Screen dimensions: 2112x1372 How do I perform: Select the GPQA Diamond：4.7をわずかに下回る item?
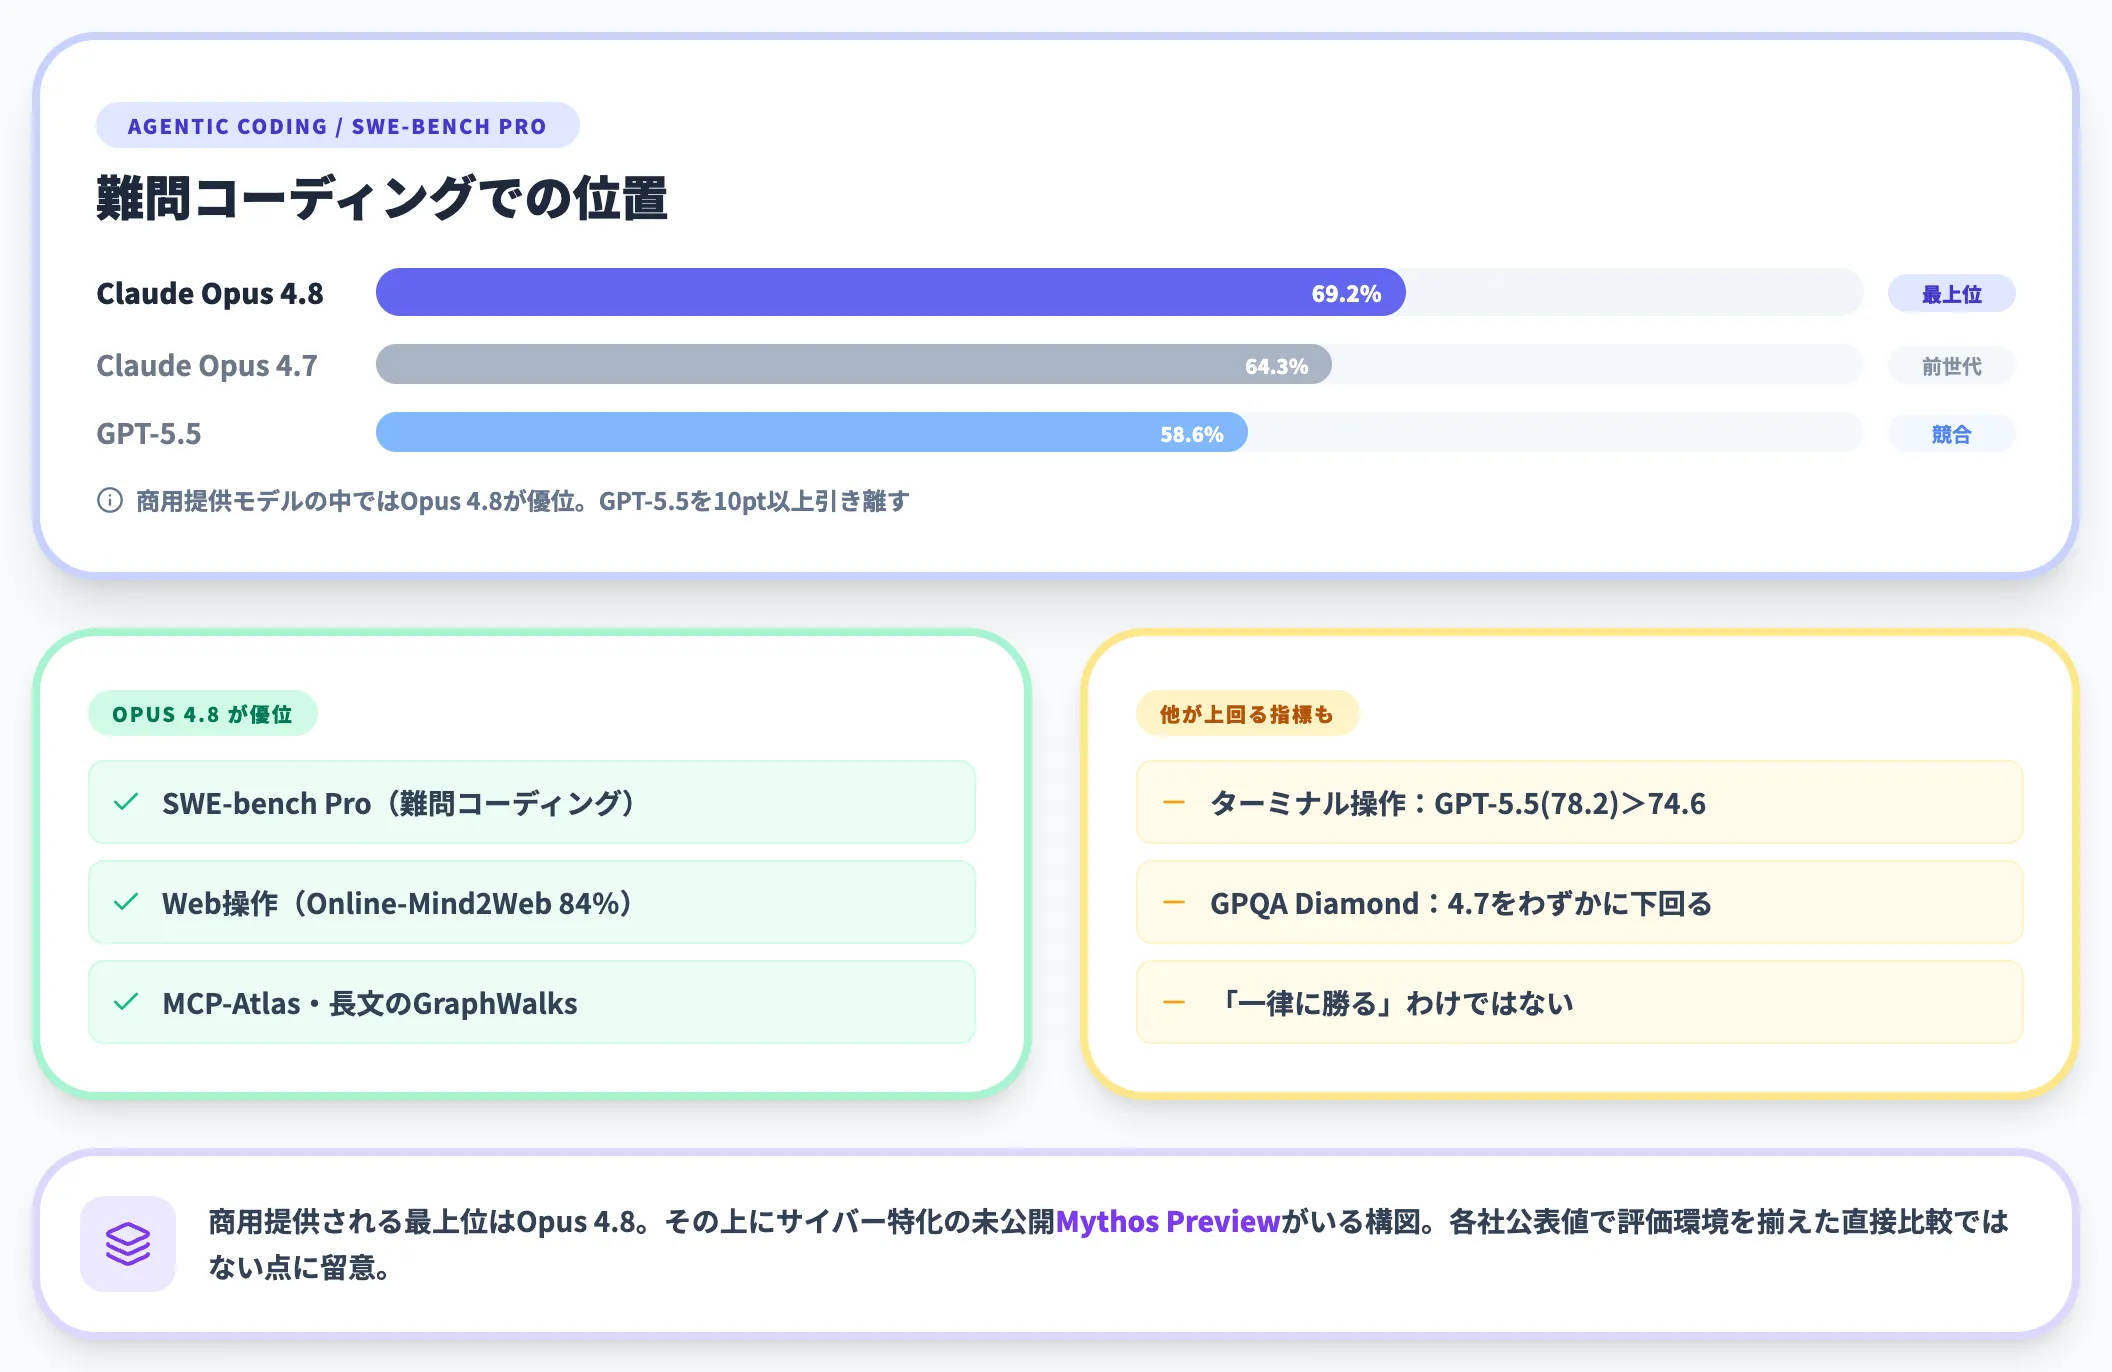click(x=1580, y=902)
